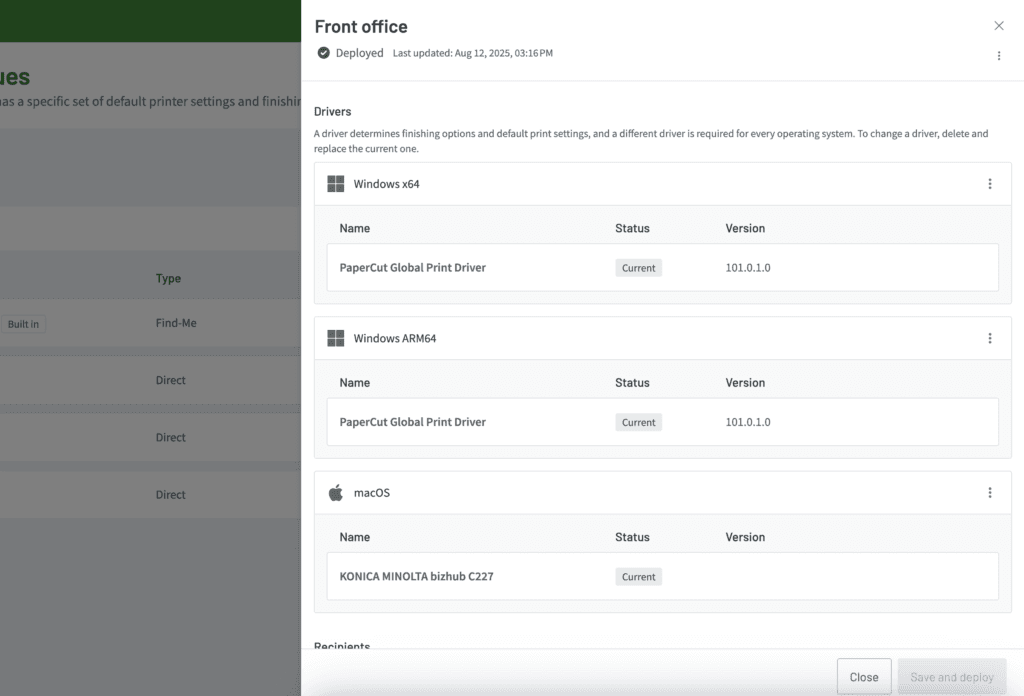Click the Deployed checkmark status icon
The width and height of the screenshot is (1024, 696).
click(323, 53)
